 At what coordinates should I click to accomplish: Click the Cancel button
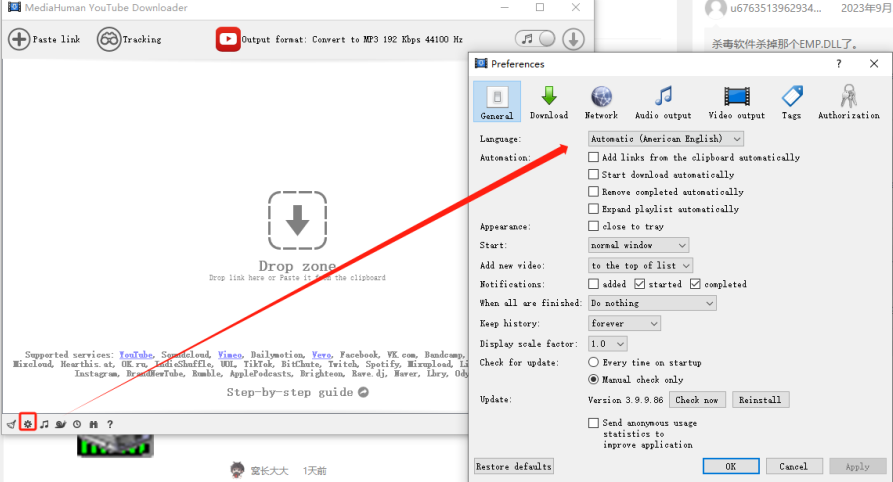pyautogui.click(x=794, y=467)
